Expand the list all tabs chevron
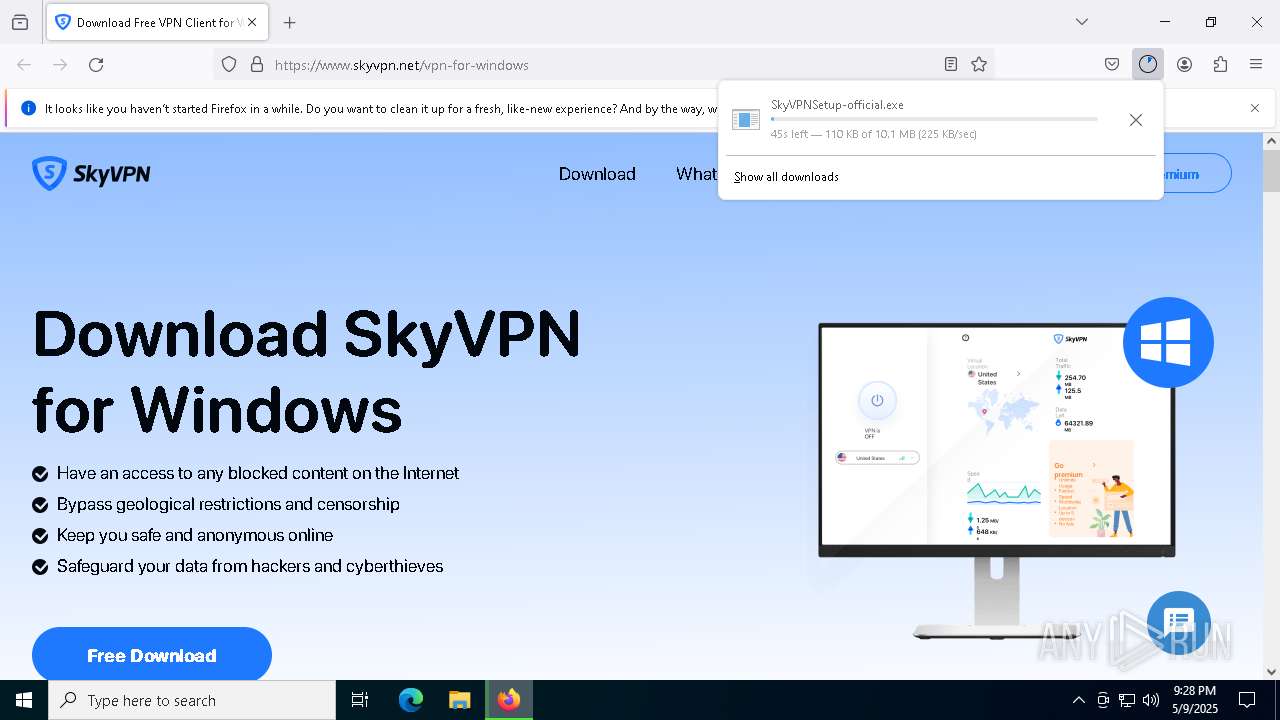 tap(1081, 22)
